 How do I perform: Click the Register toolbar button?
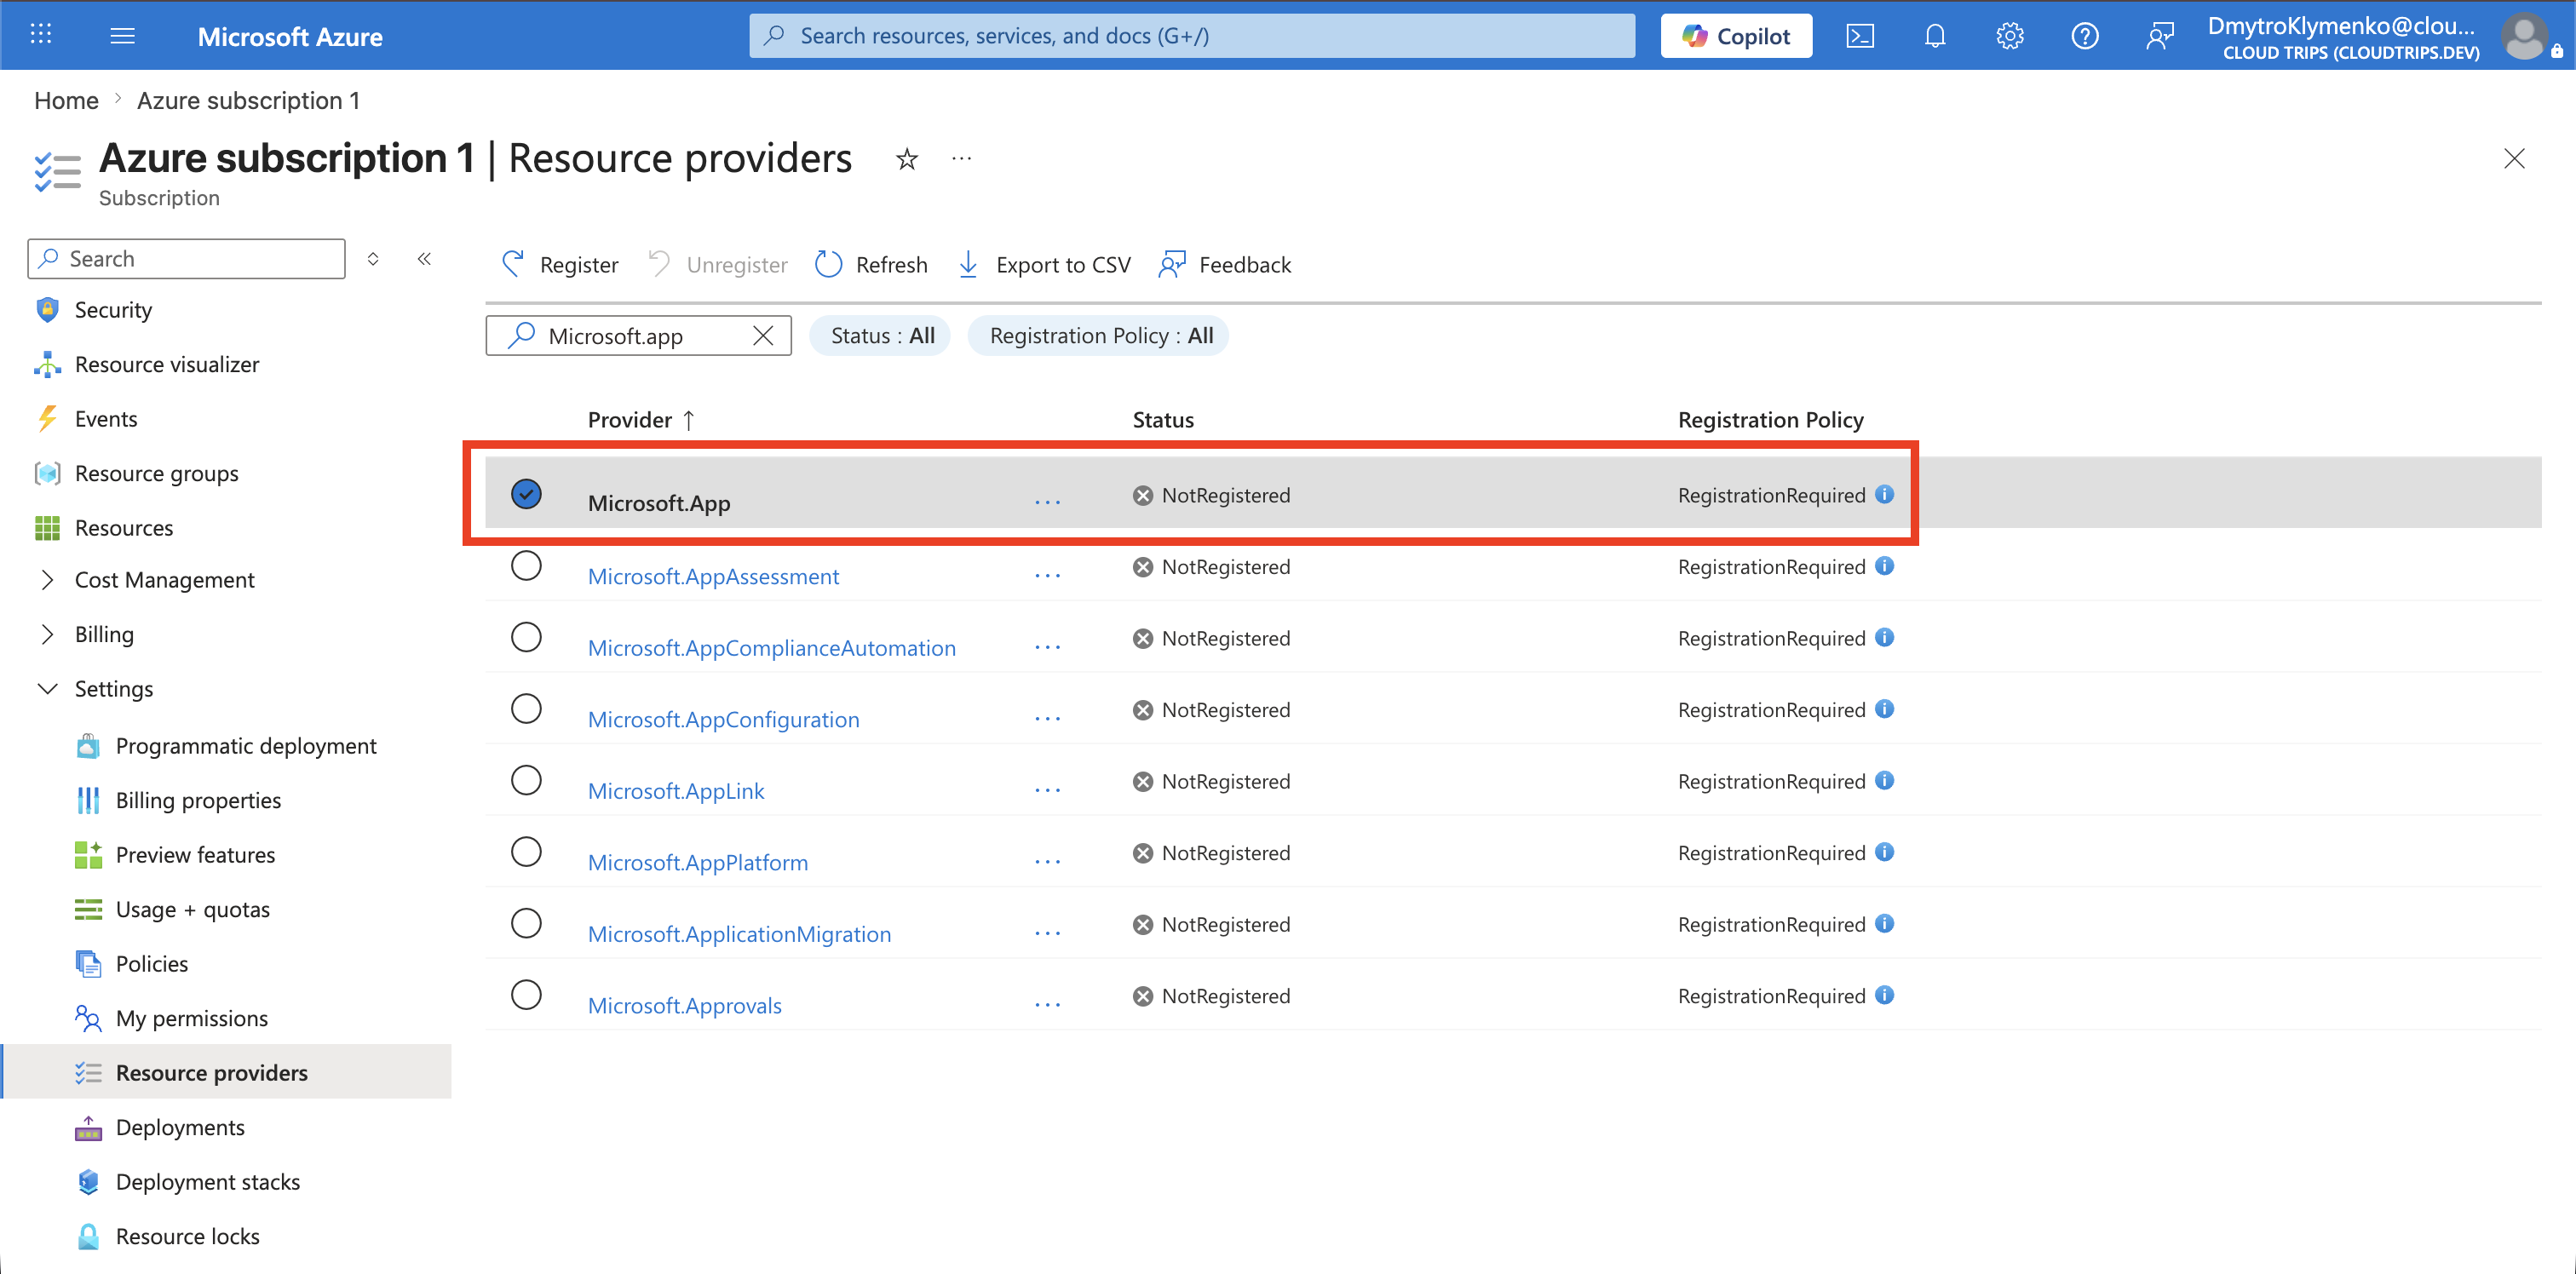[560, 265]
